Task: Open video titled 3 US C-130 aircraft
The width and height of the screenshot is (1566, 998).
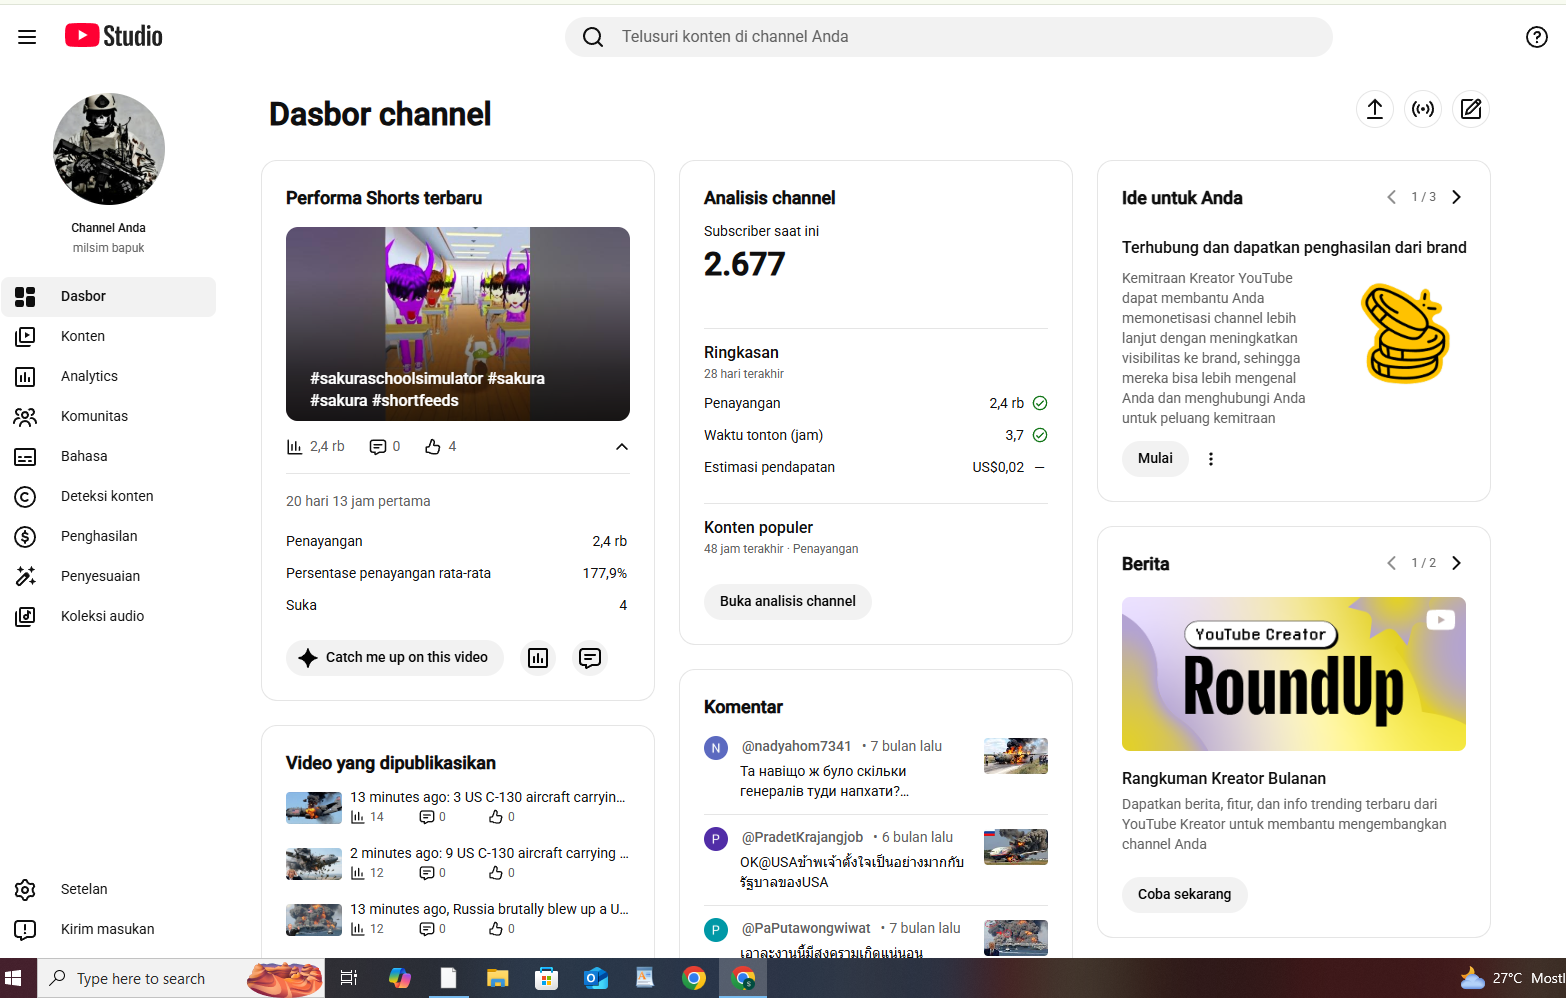Action: (488, 797)
